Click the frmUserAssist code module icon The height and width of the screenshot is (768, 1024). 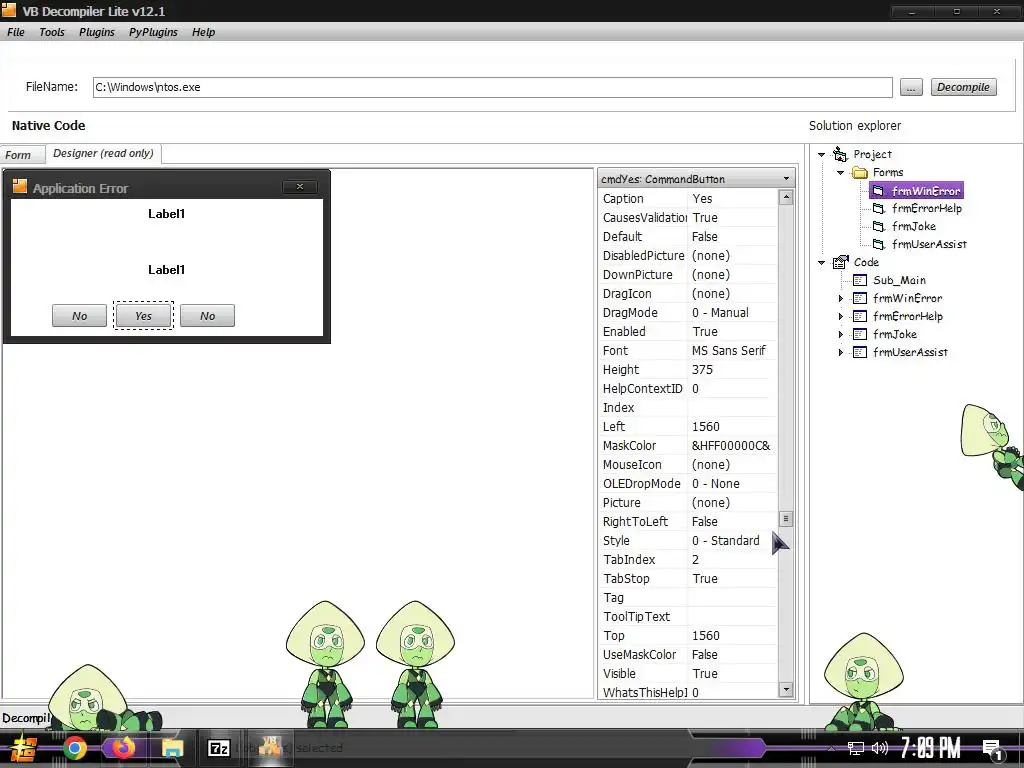(860, 352)
